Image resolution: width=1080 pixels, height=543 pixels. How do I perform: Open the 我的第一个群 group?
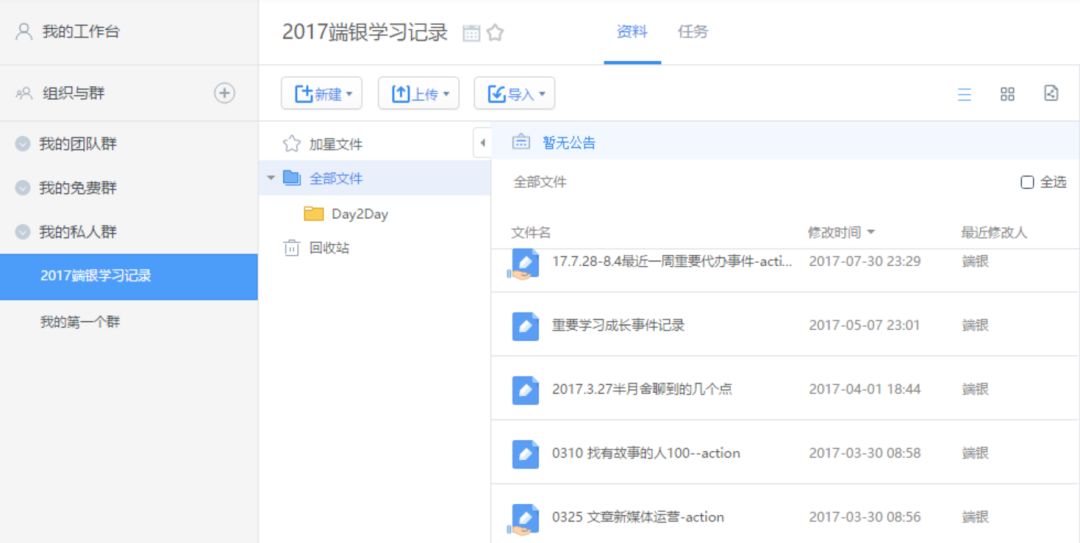(x=80, y=322)
